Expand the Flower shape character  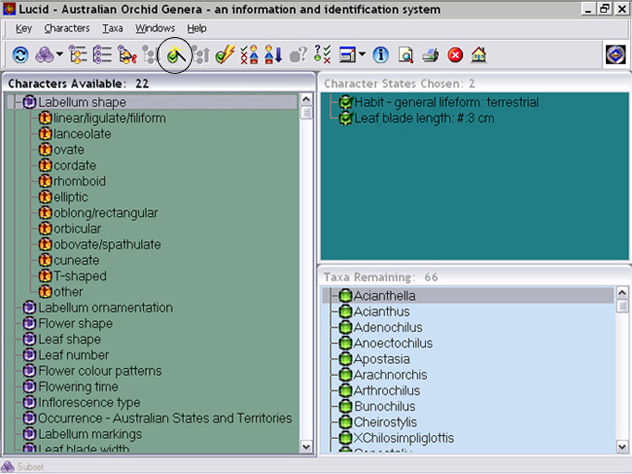click(x=29, y=324)
